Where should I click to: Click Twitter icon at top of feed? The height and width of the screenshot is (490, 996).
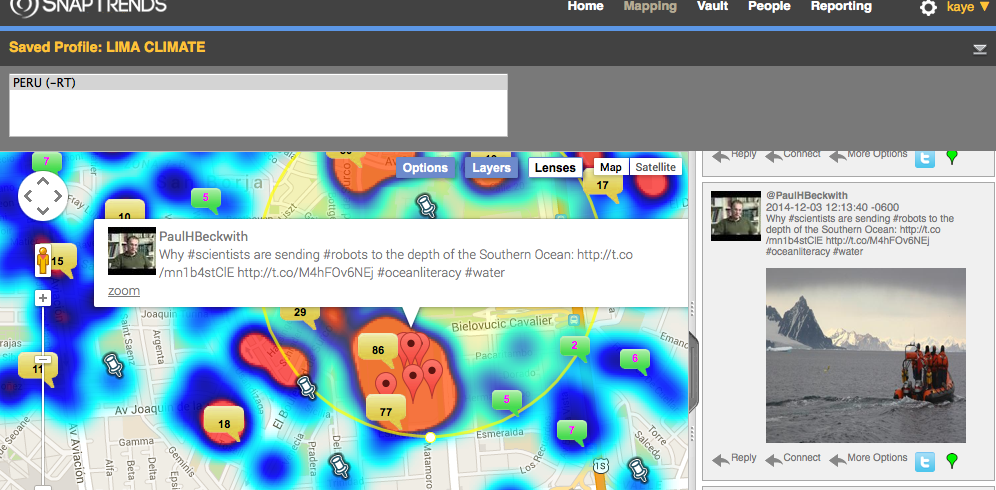925,159
